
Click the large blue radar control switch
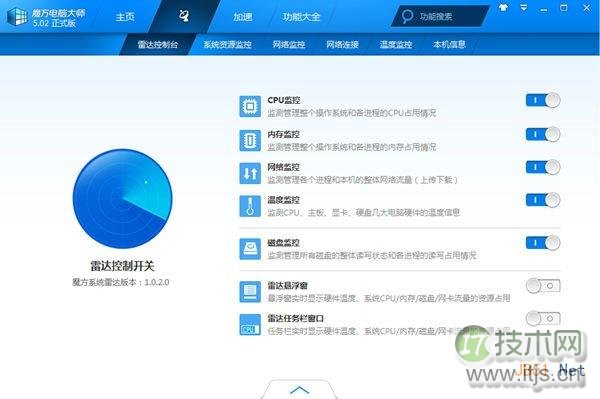coord(122,199)
